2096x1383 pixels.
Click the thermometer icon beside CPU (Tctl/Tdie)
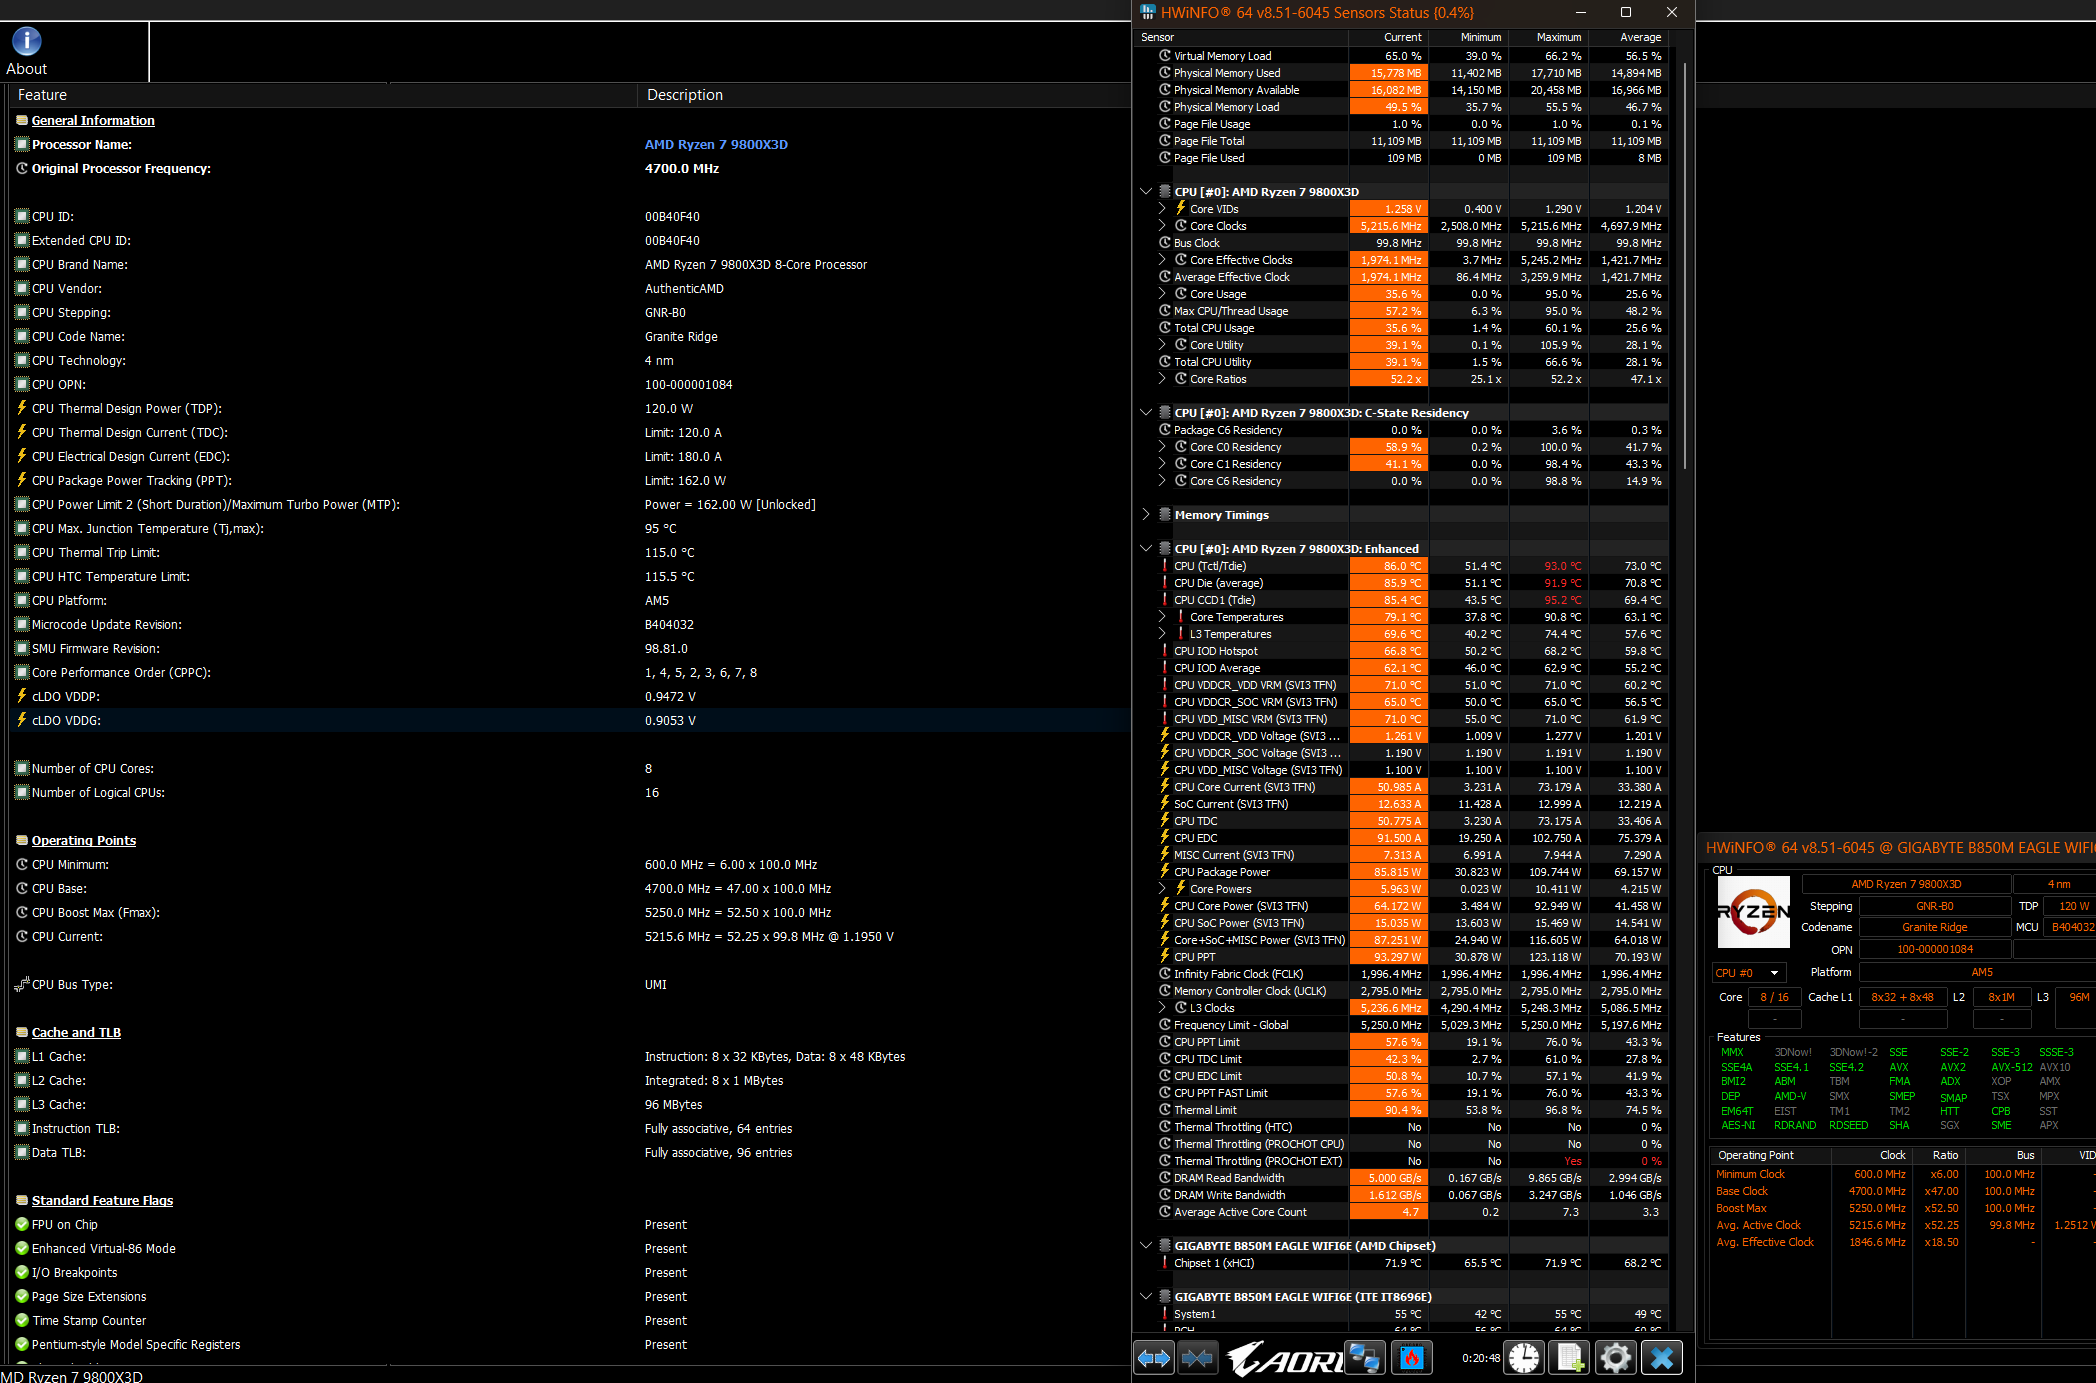(x=1165, y=566)
